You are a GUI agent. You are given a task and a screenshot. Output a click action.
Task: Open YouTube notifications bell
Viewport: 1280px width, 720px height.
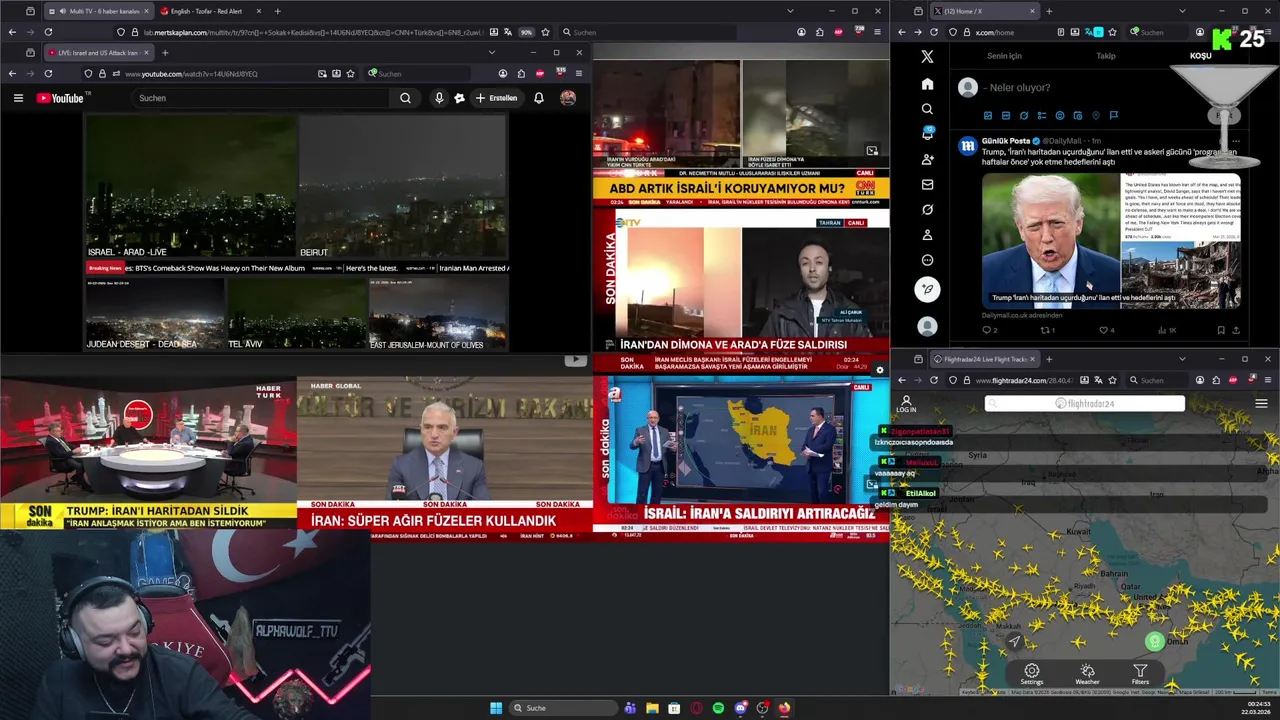(x=539, y=98)
